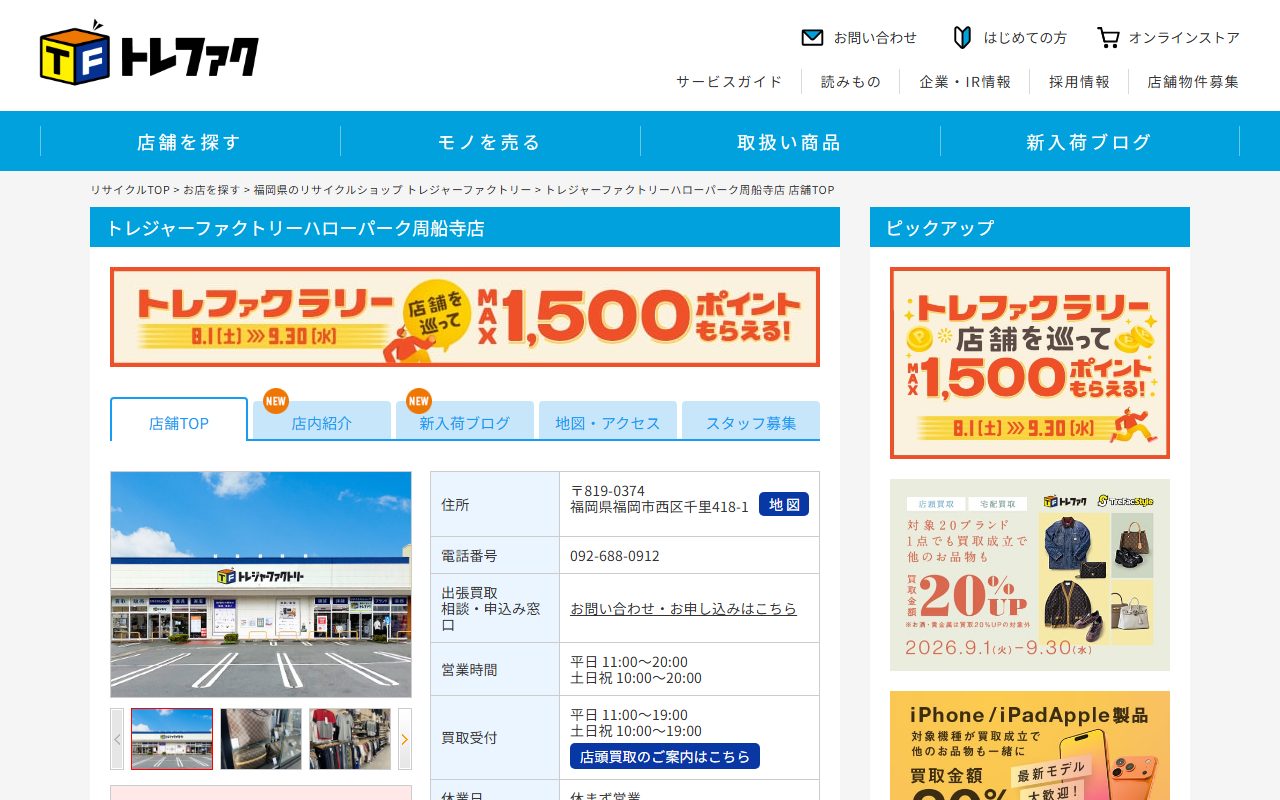Click phone number 092-688-0912
The image size is (1280, 800).
coord(615,556)
